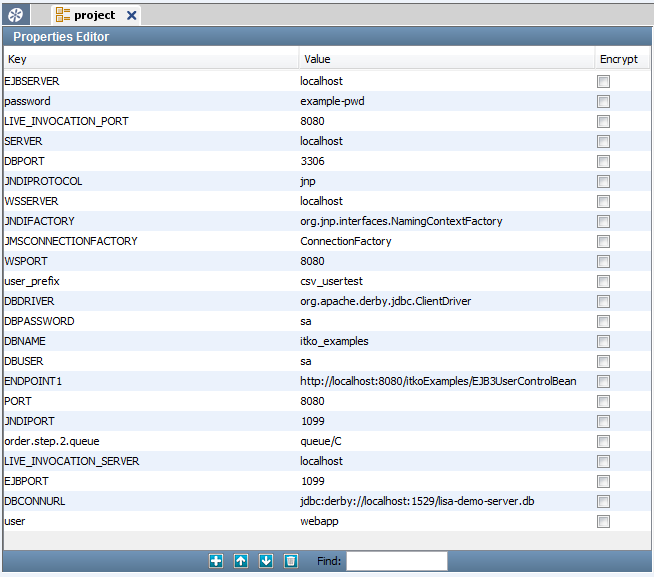Select the EJBPORT key cell
Viewport: 654px width, 577px height.
click(x=151, y=481)
